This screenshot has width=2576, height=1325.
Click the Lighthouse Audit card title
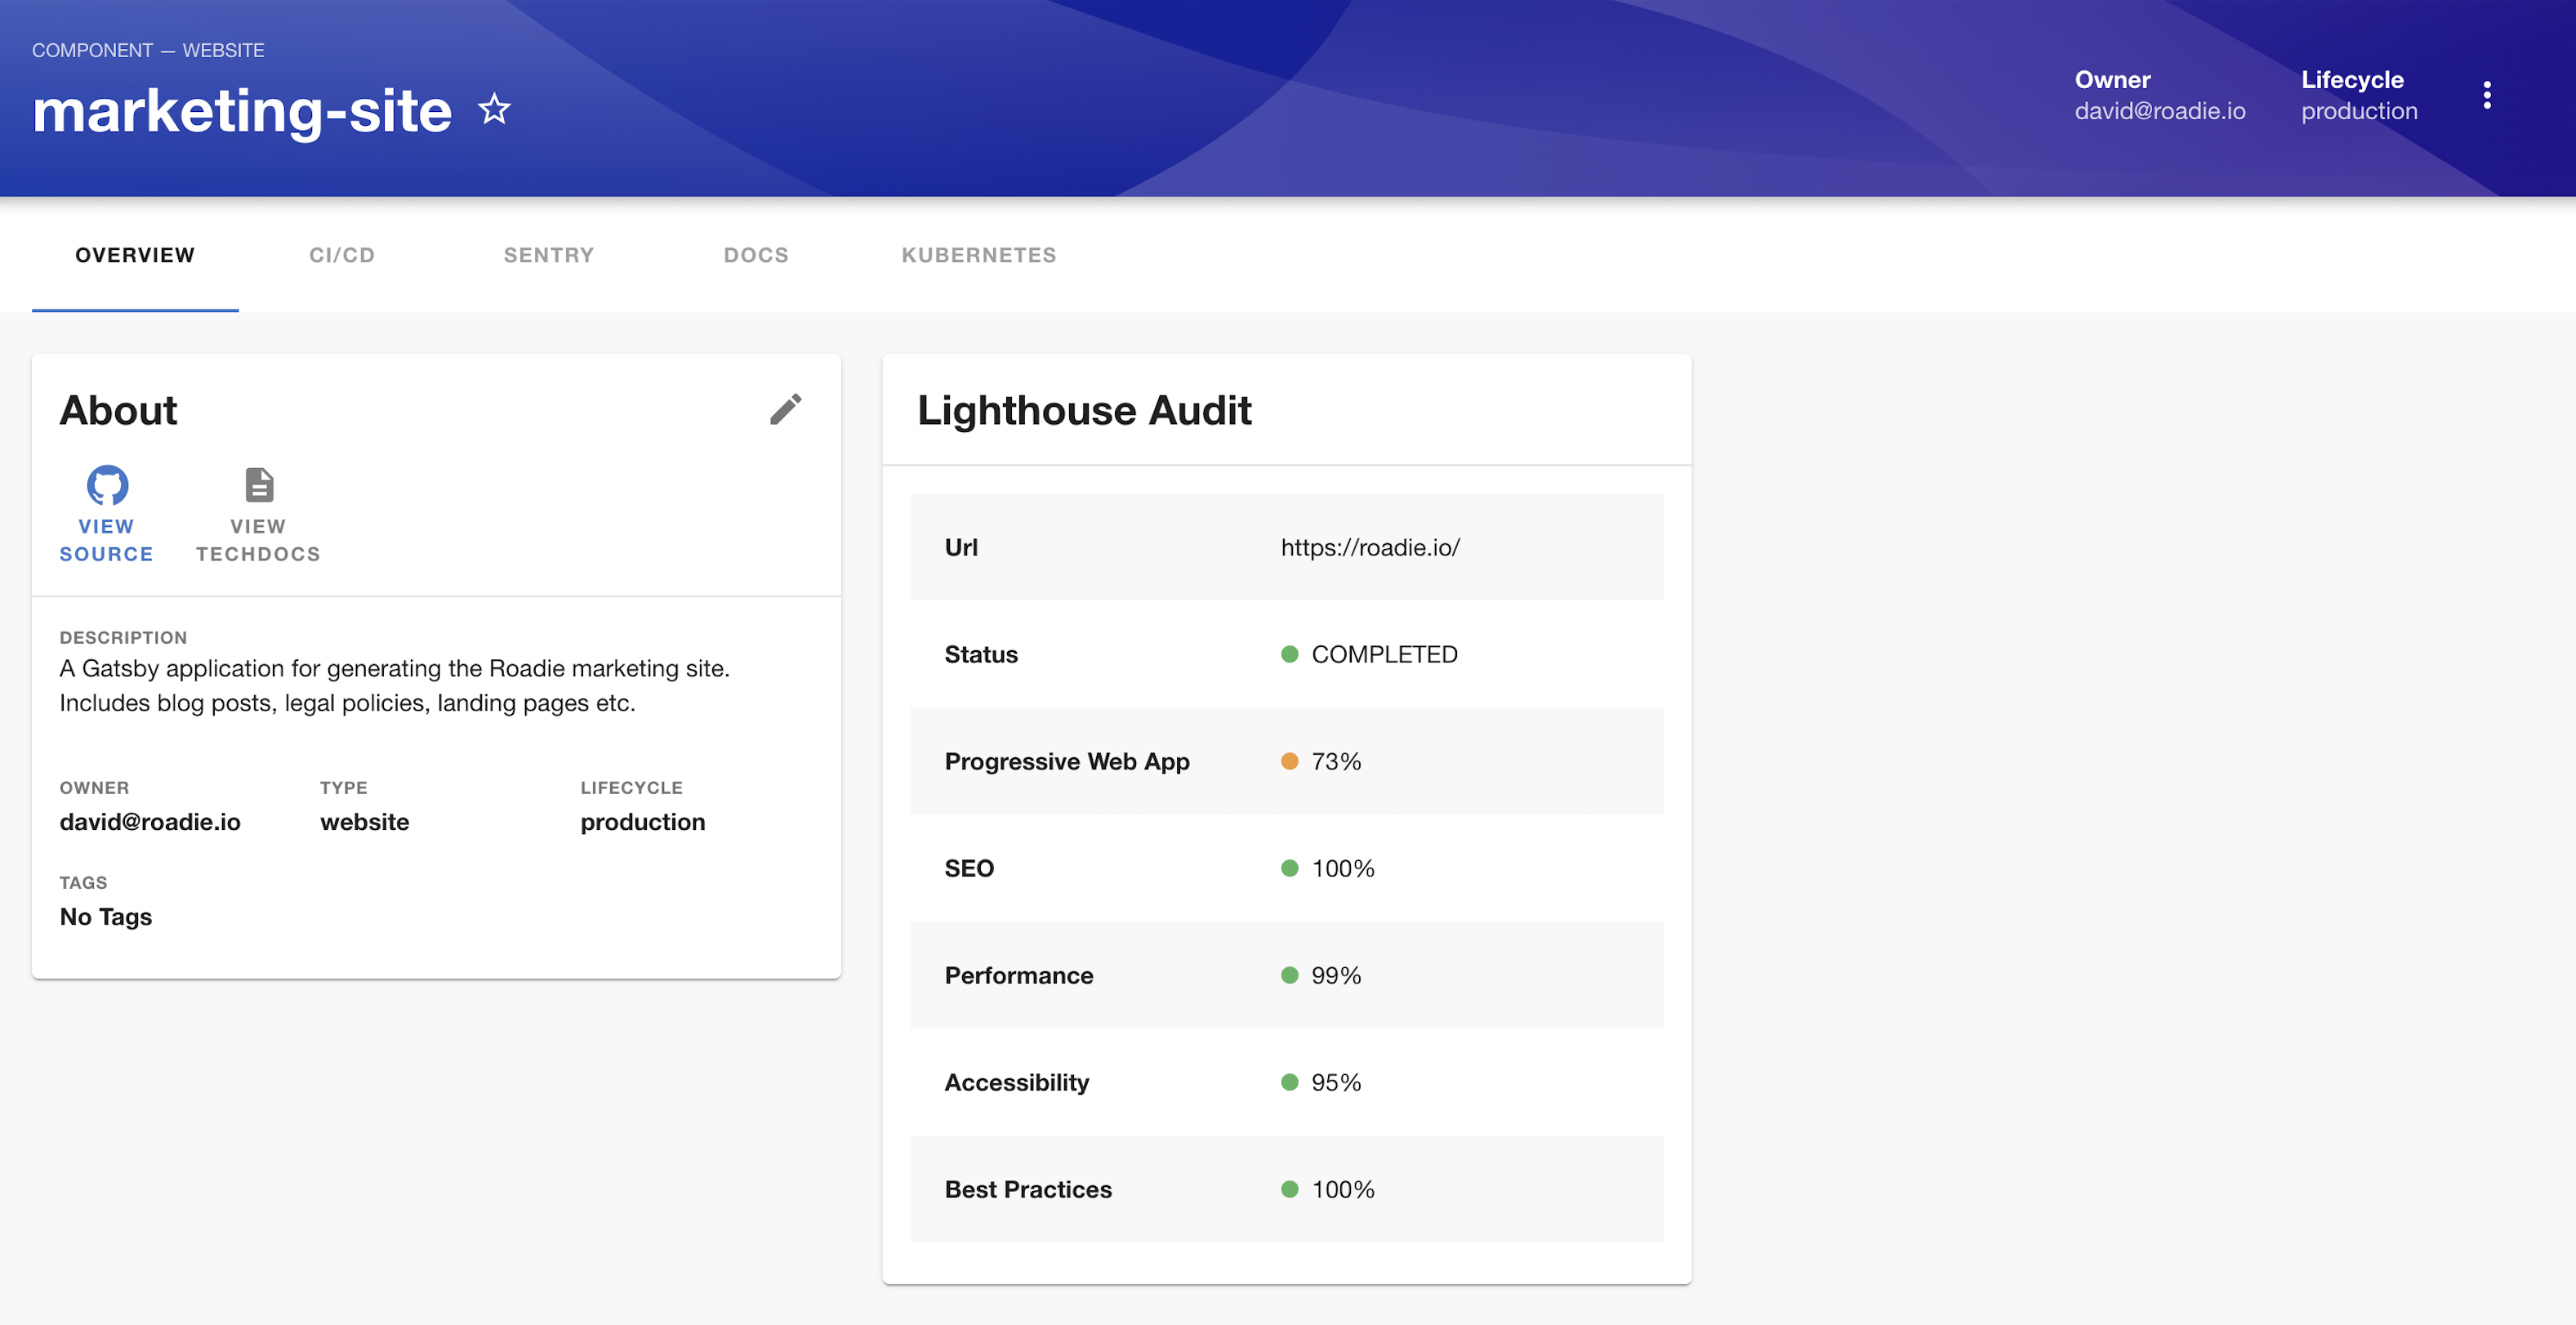(1084, 409)
